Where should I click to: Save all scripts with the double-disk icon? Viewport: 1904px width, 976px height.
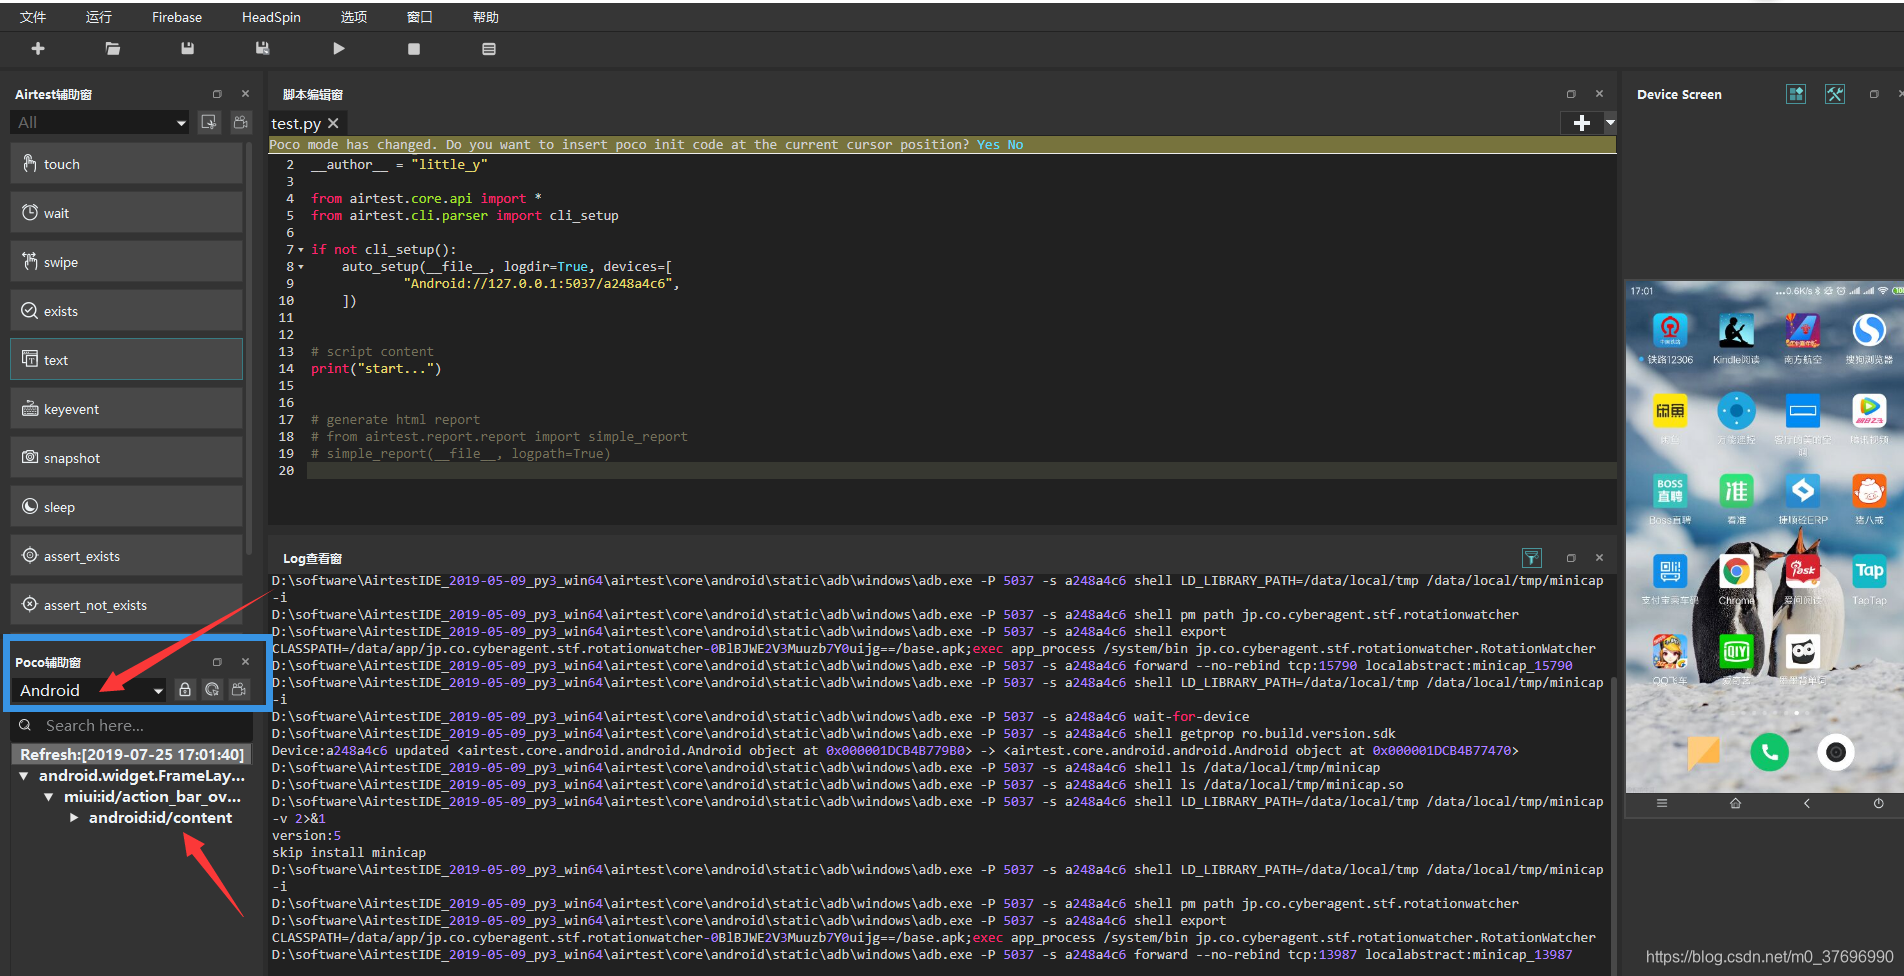pos(263,48)
